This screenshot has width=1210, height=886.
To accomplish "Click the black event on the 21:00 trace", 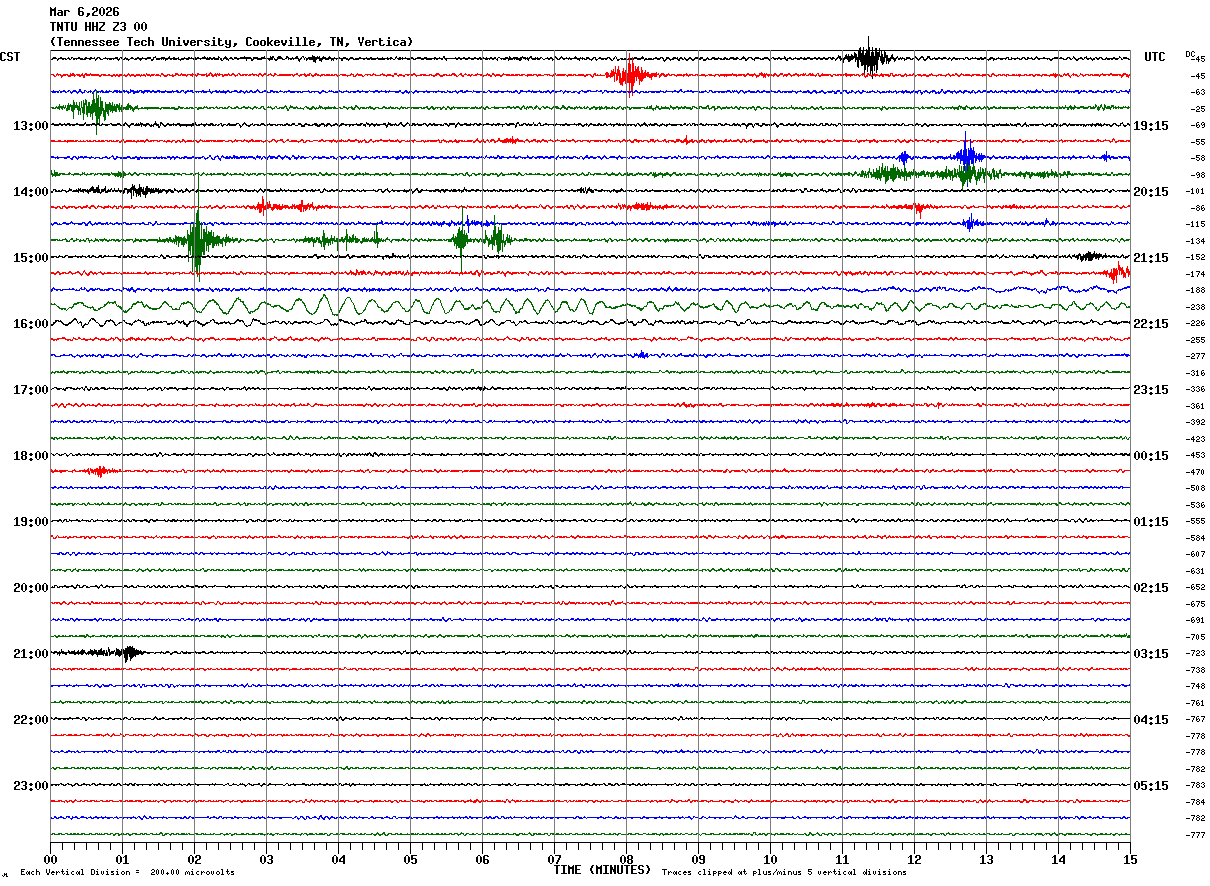I will point(125,653).
